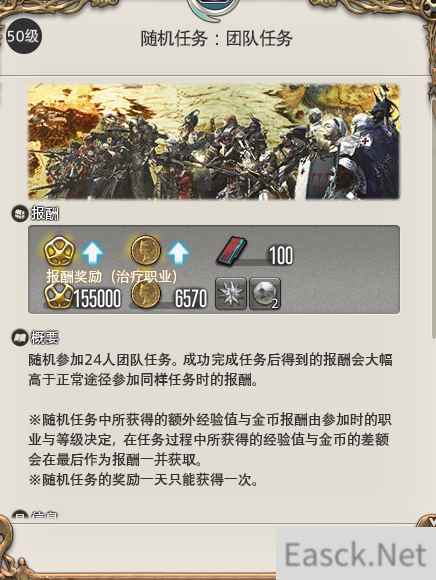The height and width of the screenshot is (580, 436).
Task: Click the Easck.Net watermark
Action: point(356,554)
